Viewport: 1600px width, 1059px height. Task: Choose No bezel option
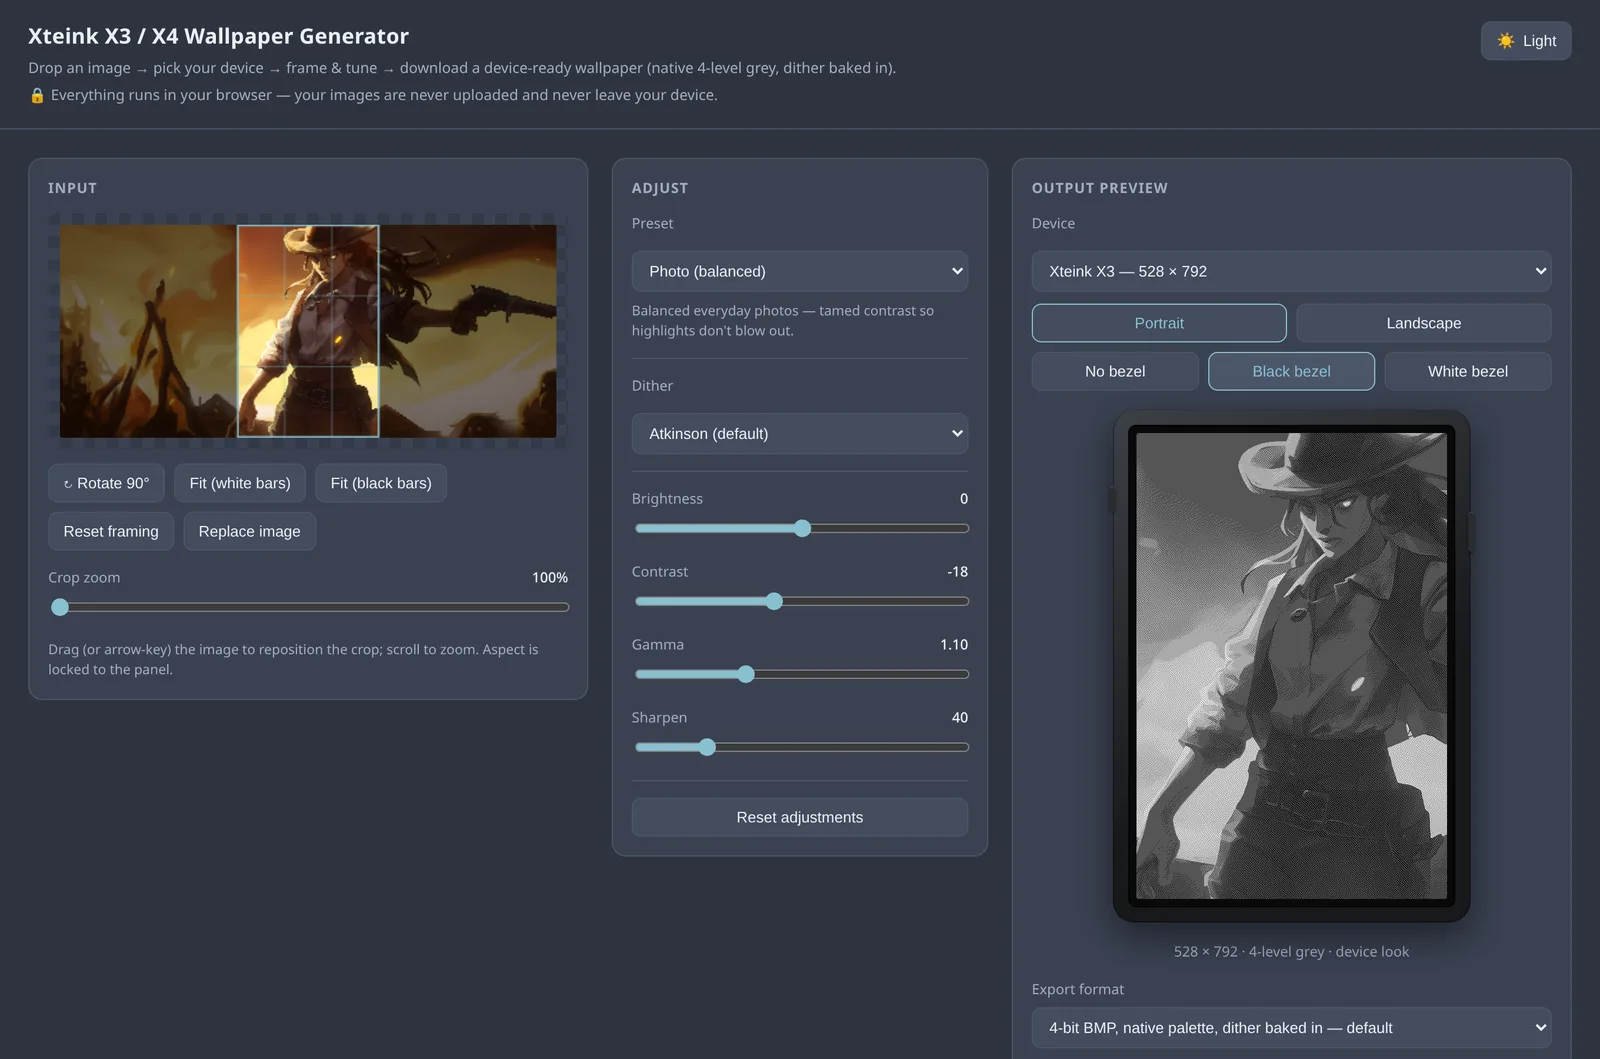pos(1115,371)
